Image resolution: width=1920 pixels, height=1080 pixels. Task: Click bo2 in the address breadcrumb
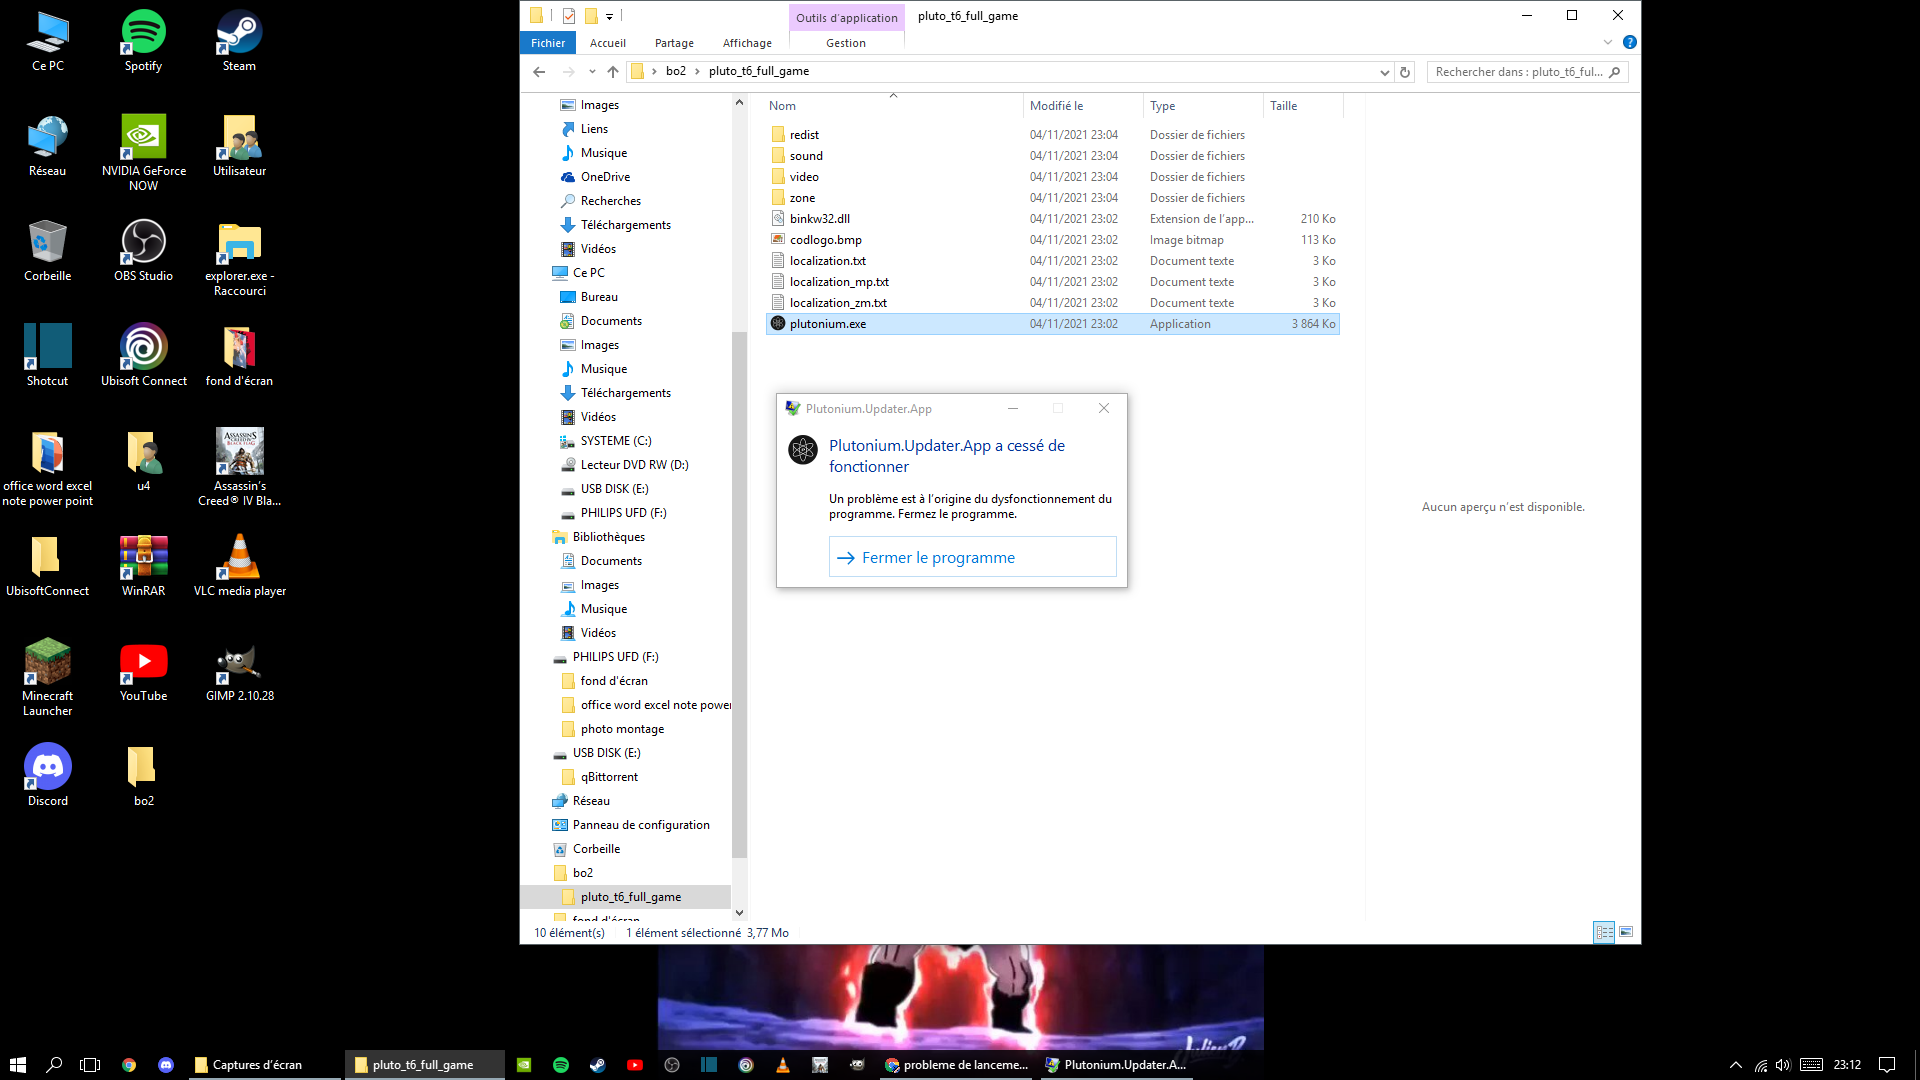(x=676, y=71)
